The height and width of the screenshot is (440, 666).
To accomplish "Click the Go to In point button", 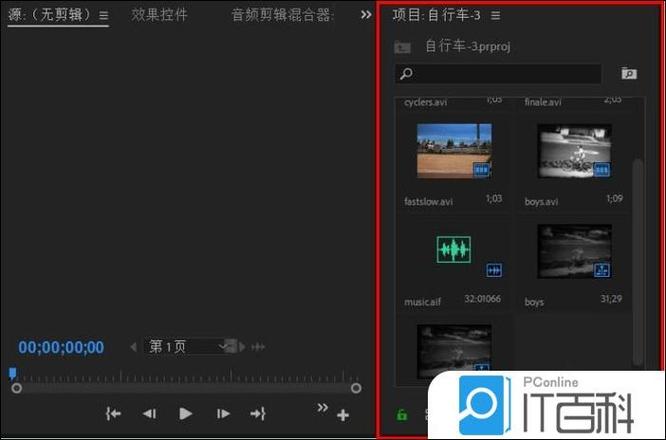I will click(113, 414).
